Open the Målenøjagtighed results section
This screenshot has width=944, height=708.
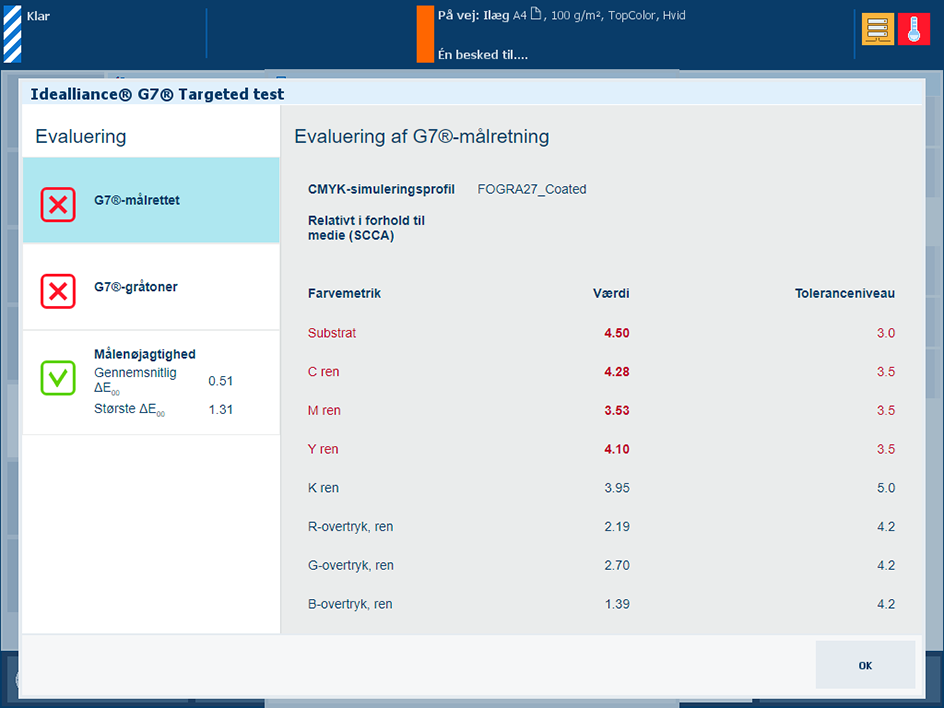[x=151, y=382]
